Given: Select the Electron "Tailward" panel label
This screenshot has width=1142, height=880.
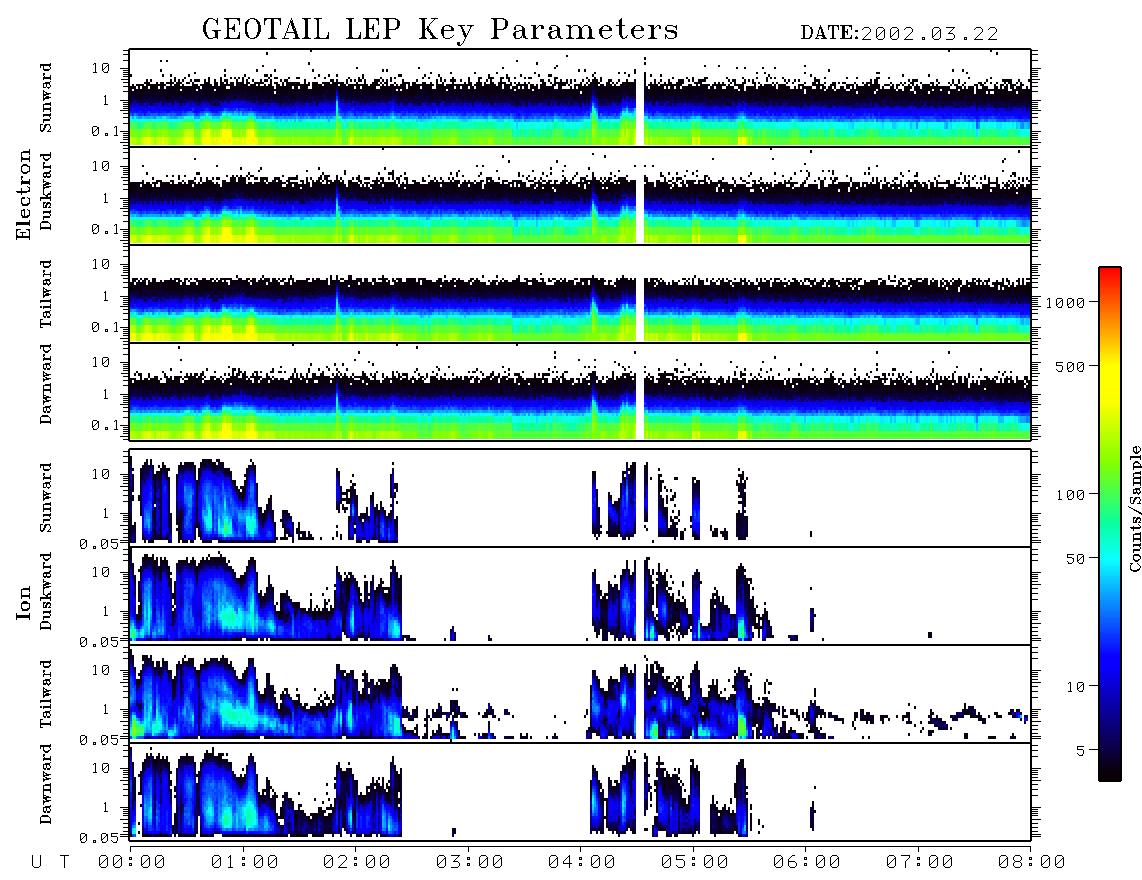Looking at the screenshot, I should [x=46, y=294].
